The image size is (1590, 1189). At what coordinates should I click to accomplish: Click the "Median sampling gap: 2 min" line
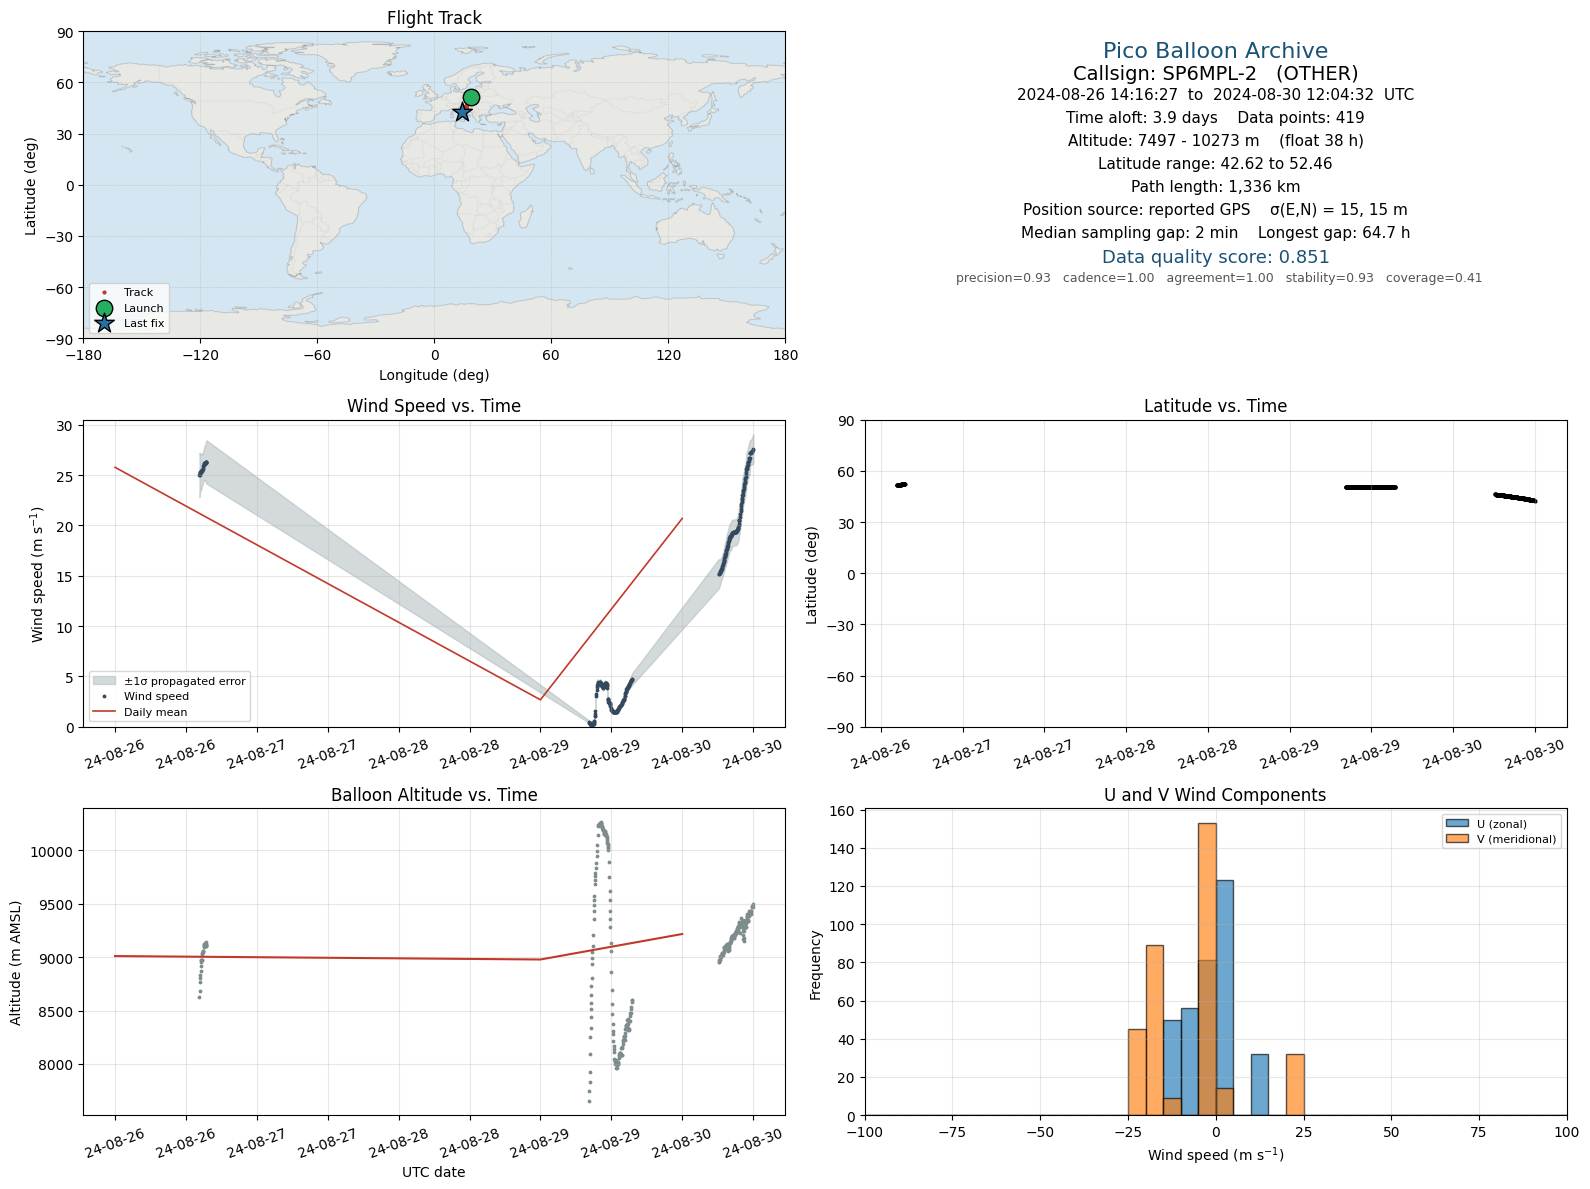click(1215, 233)
